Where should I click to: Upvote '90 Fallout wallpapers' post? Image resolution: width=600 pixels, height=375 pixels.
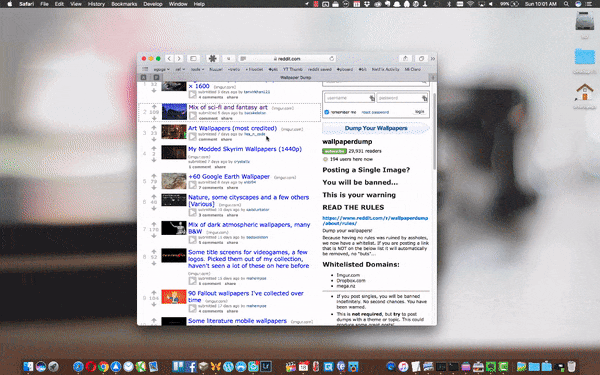pyautogui.click(x=154, y=293)
